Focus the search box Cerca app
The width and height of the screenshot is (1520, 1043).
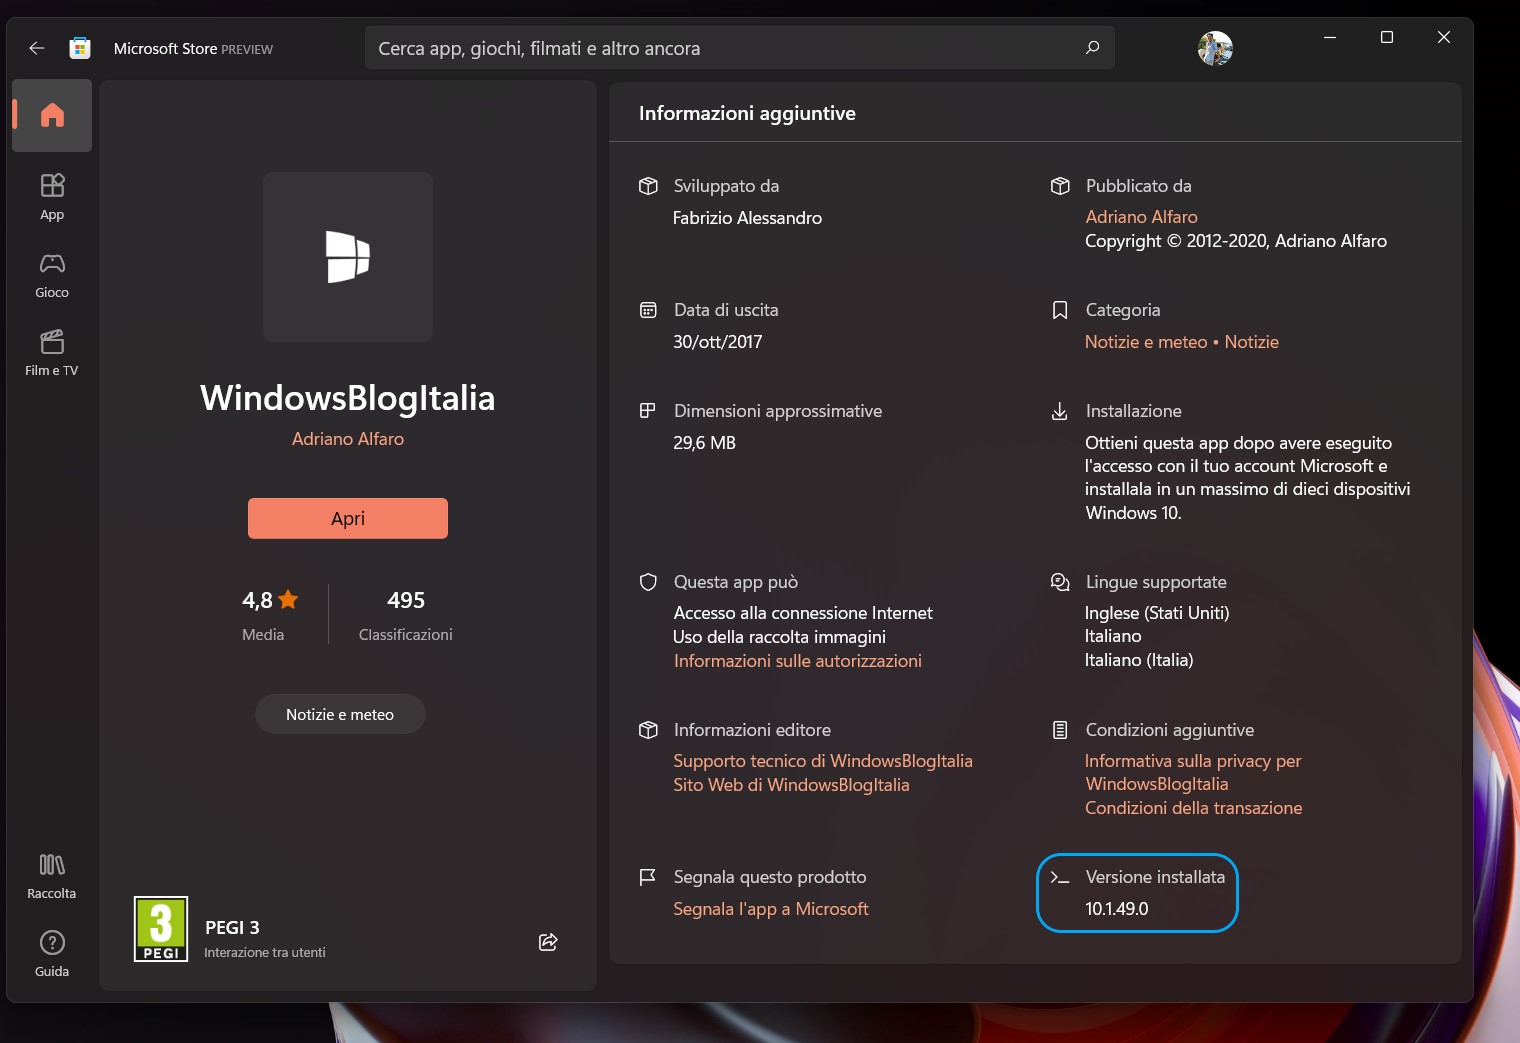click(x=740, y=48)
